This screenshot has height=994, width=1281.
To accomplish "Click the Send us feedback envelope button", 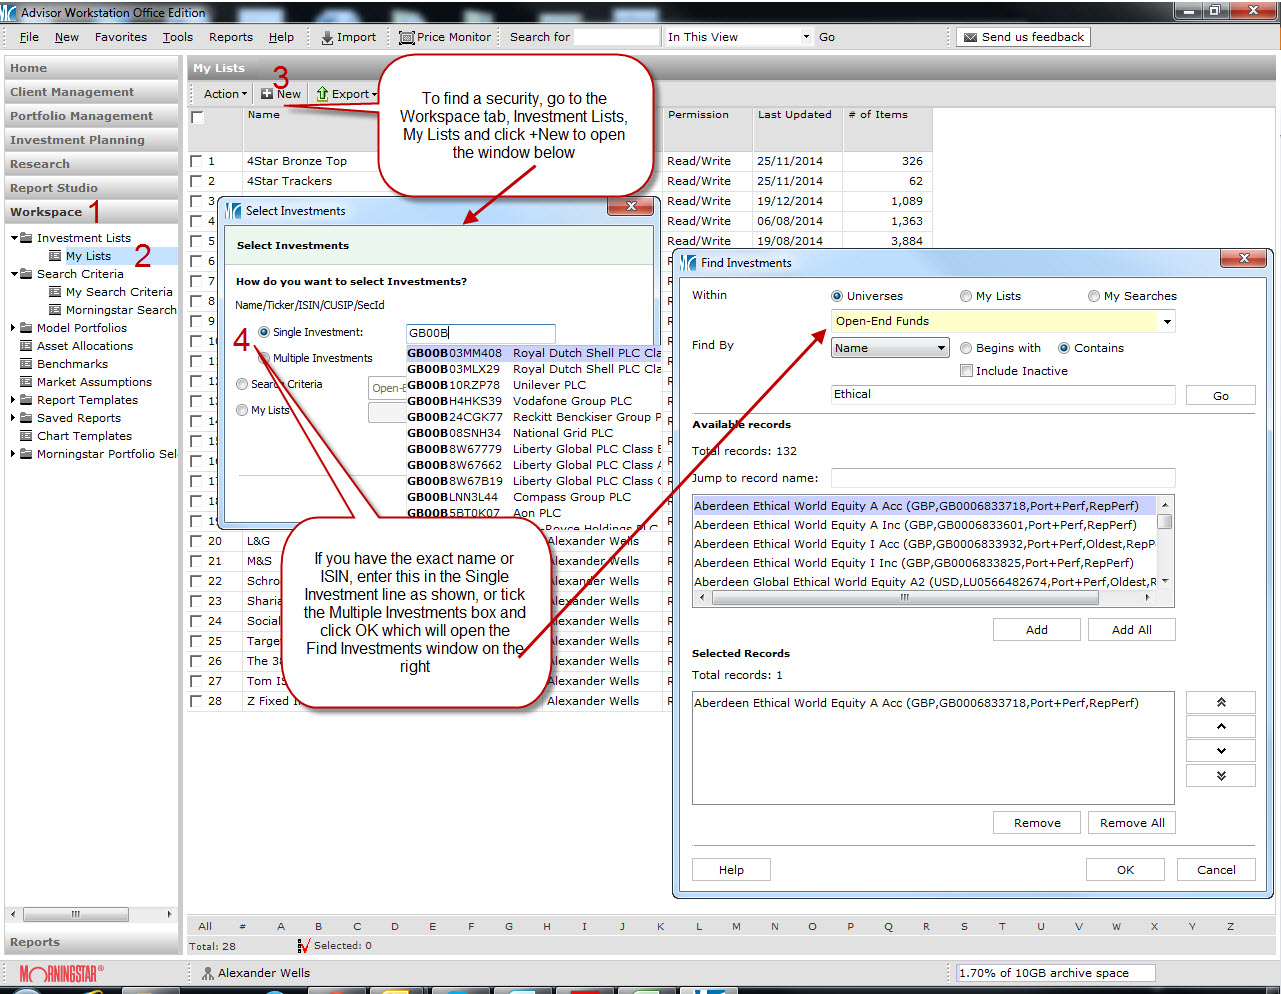I will coord(969,37).
